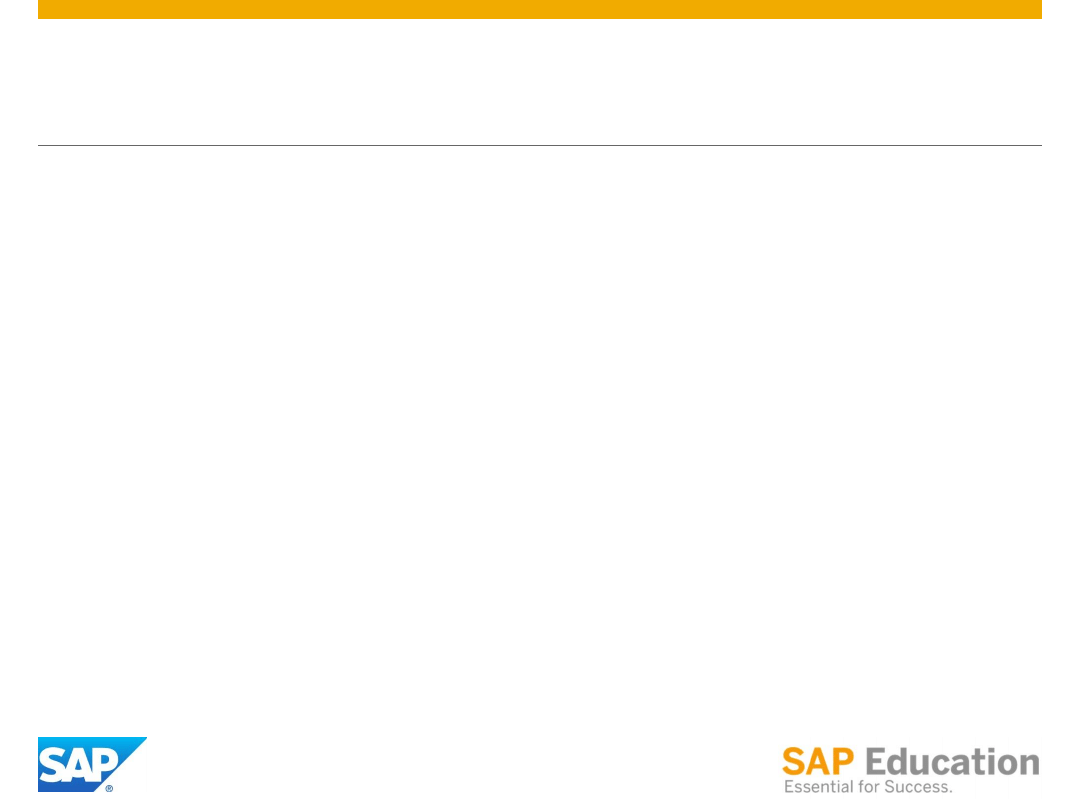Select the word Success in the tagline
Screen dimensions: 1080x810
coord(918,787)
